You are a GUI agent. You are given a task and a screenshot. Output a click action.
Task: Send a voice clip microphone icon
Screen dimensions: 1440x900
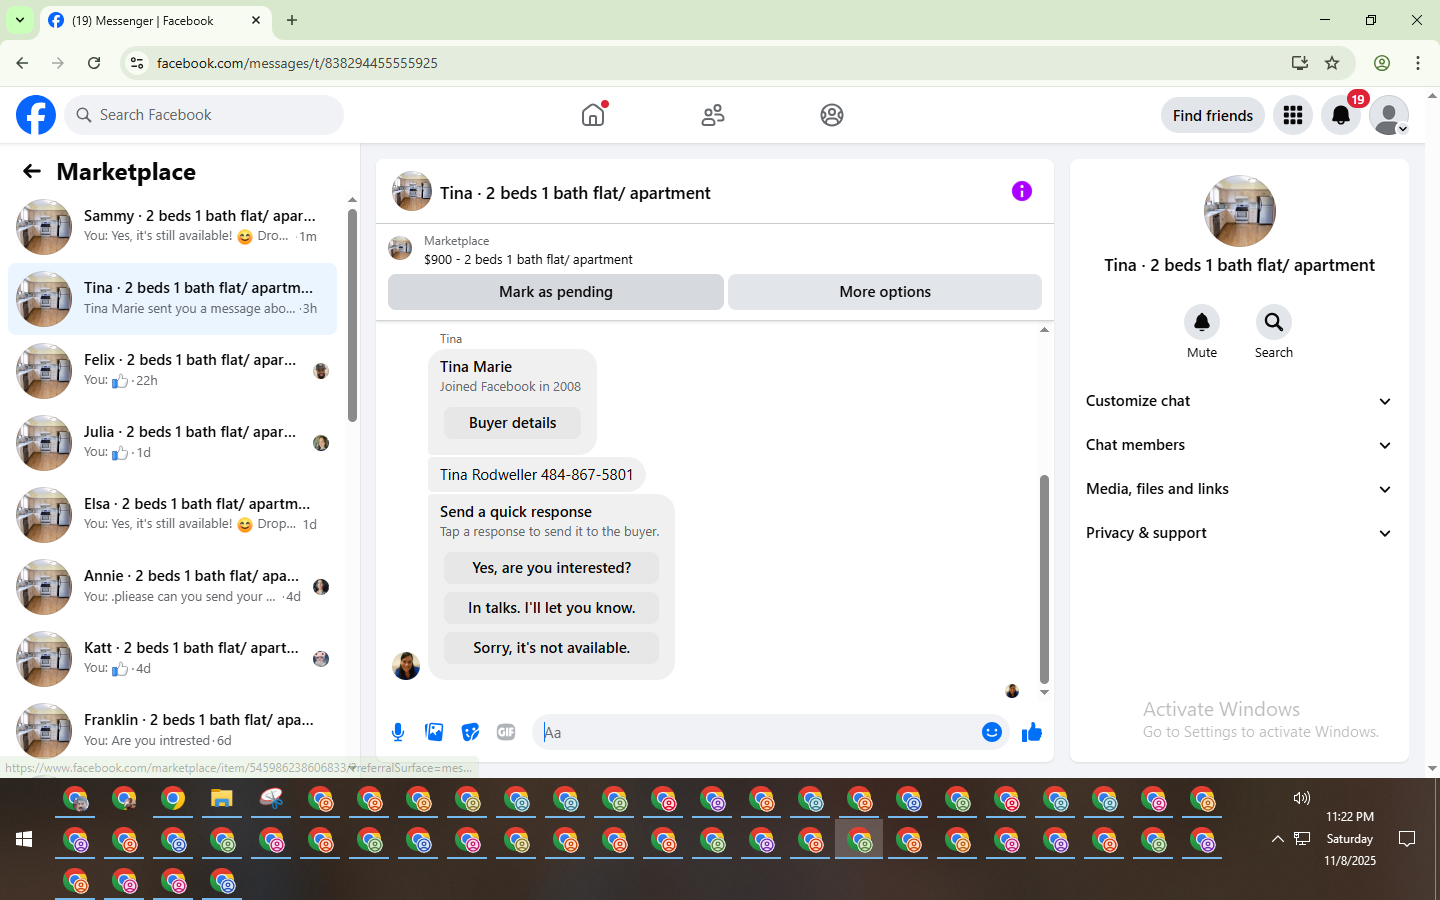[x=398, y=732]
